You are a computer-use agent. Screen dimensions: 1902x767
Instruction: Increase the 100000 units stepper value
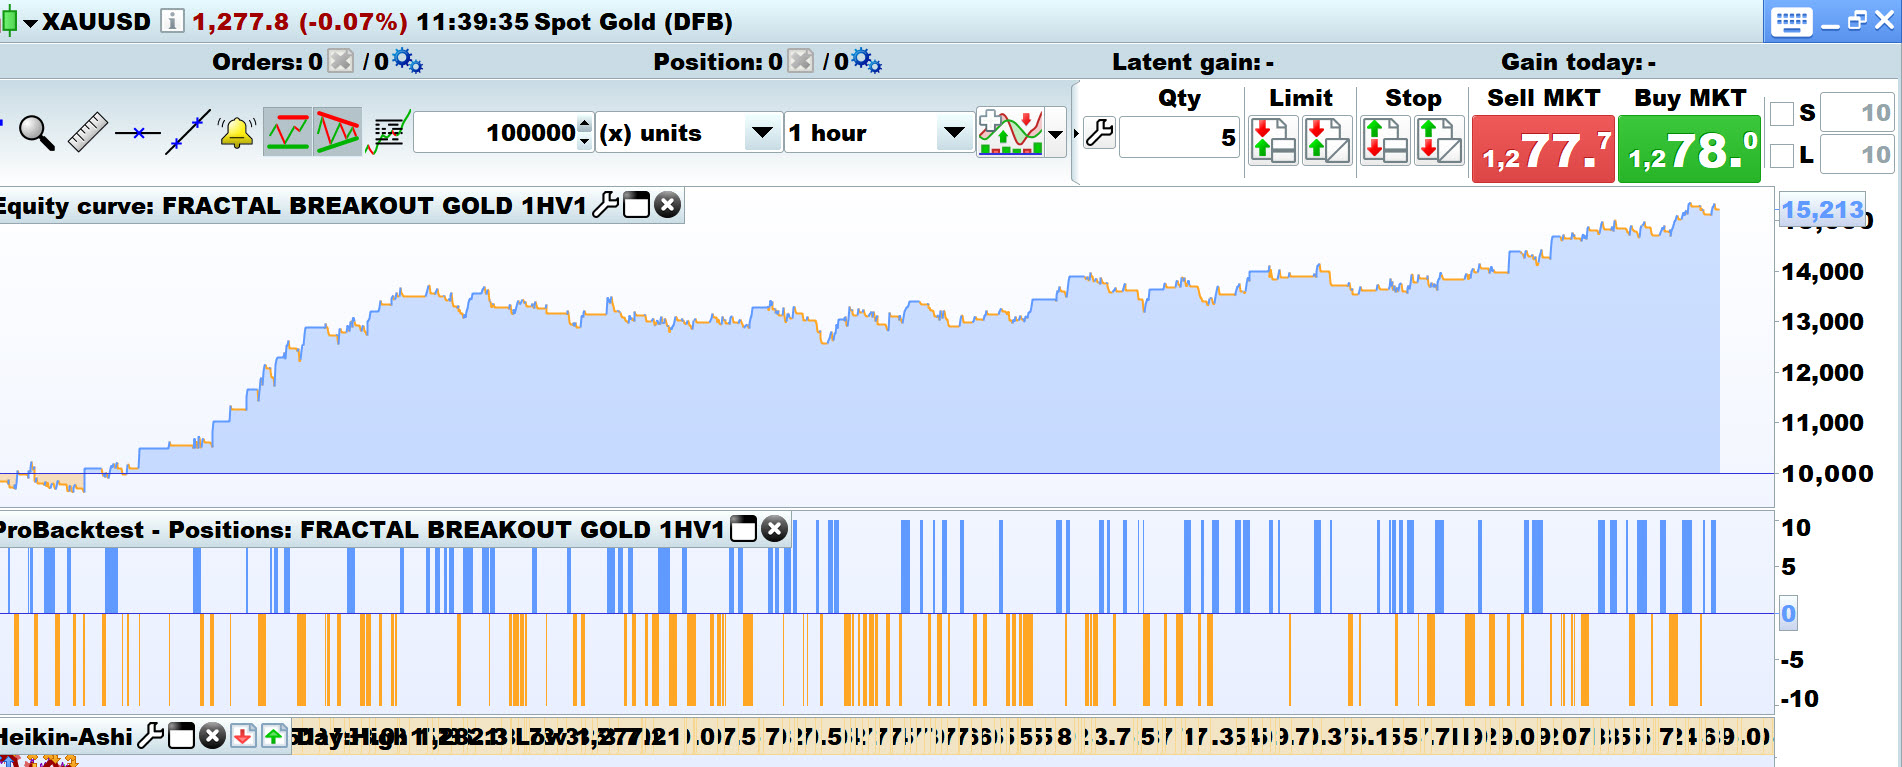[585, 124]
